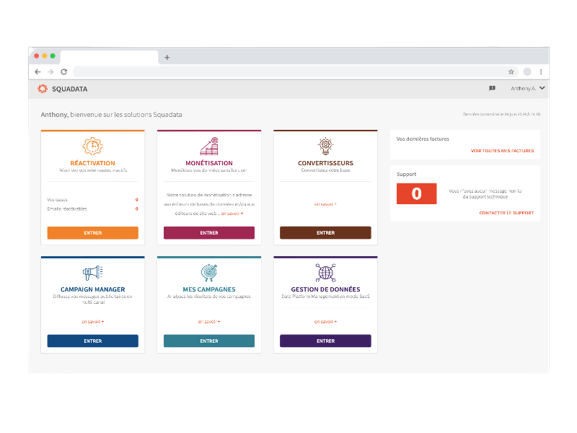Click the Réactivation gear-clock icon

coord(92,146)
